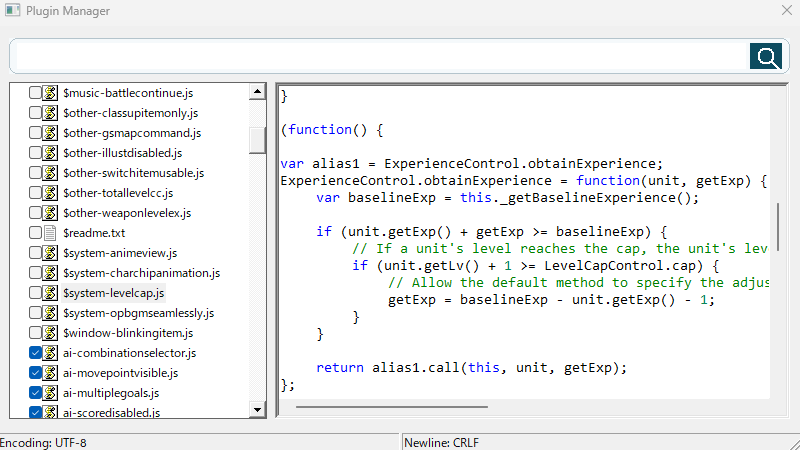Viewport: 800px width, 450px height.
Task: Click script icon of ai-movepointvisible.js
Action: coord(50,372)
